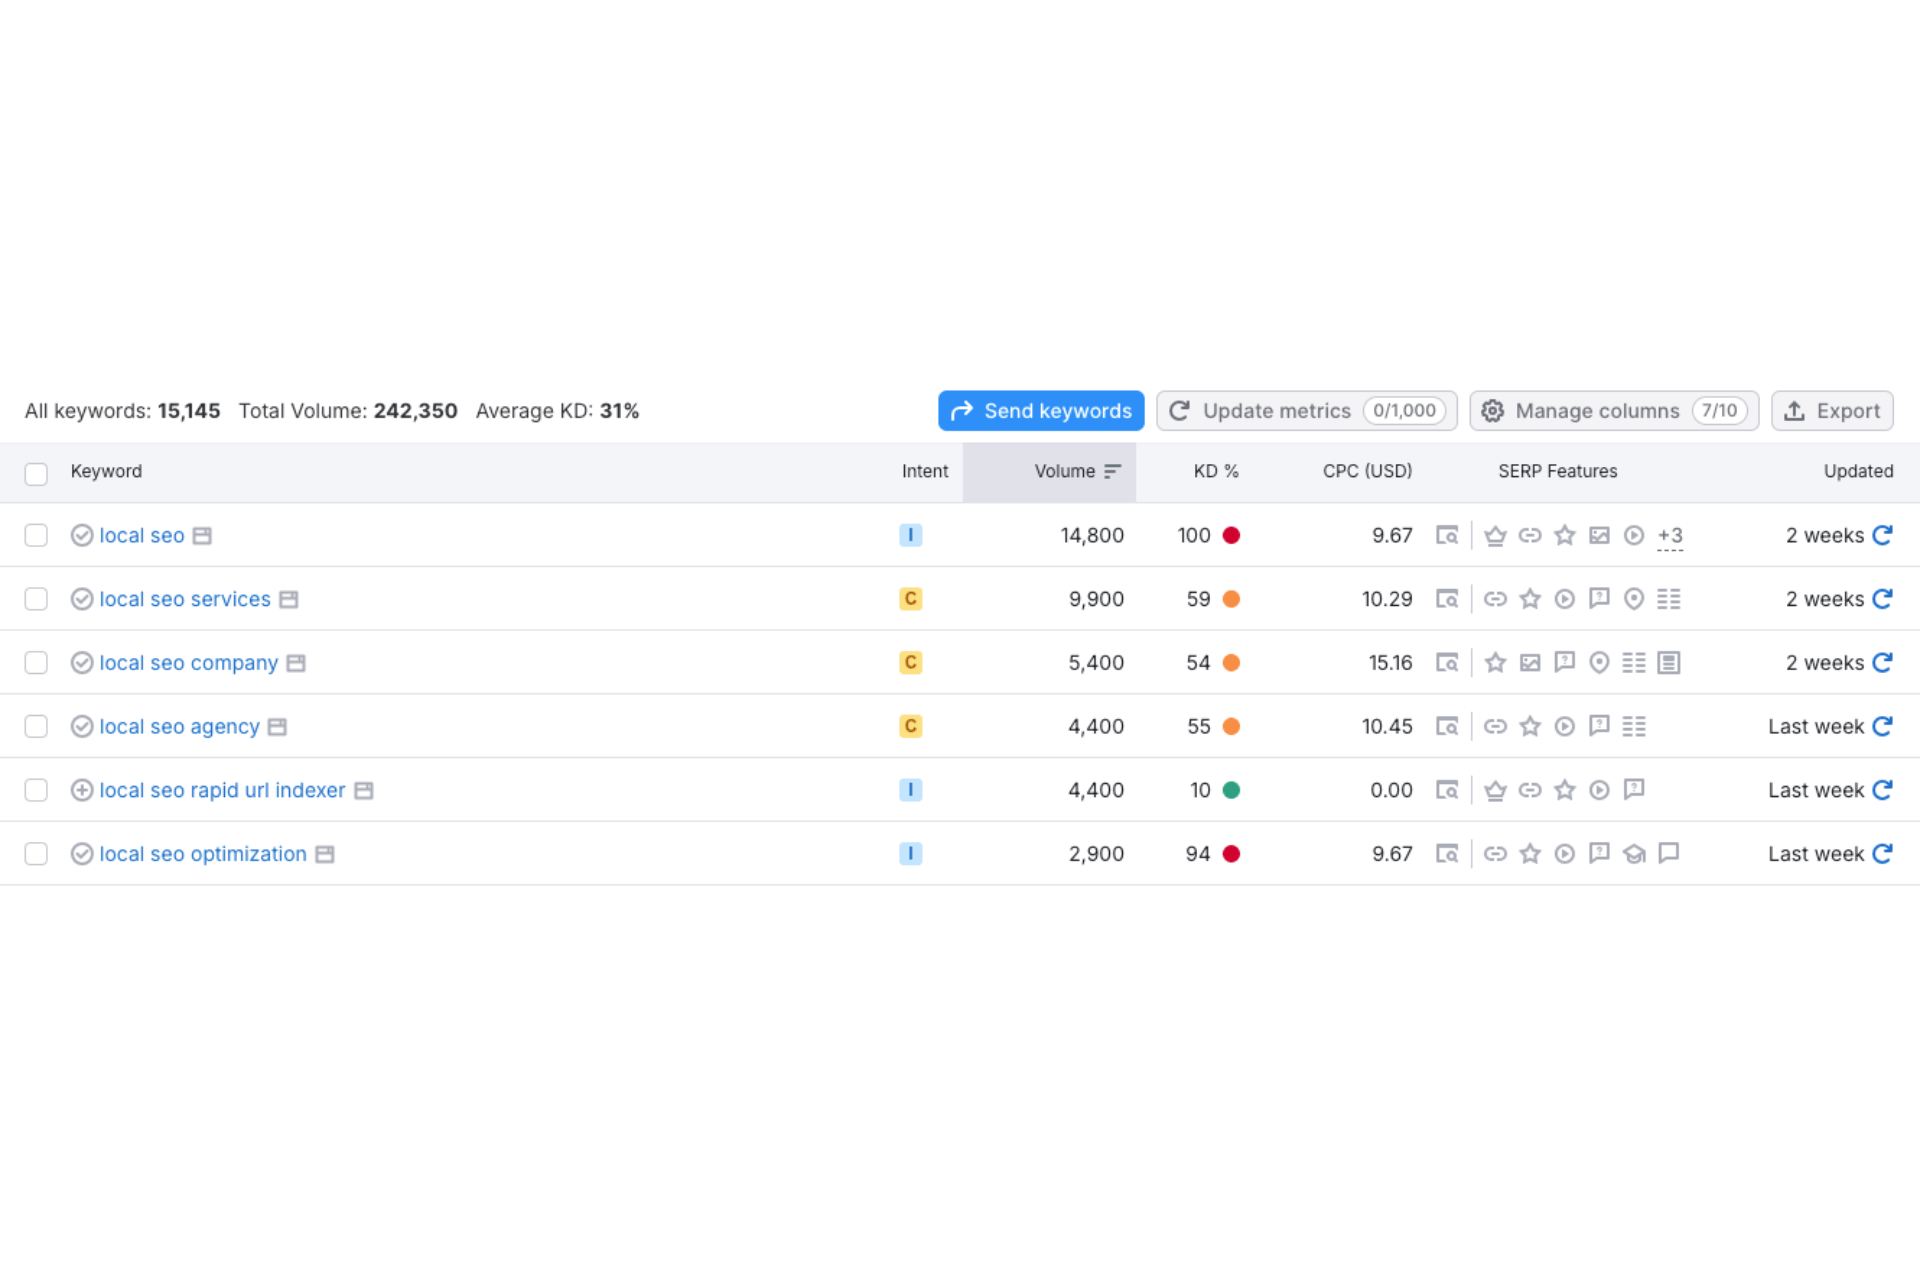This screenshot has height=1280, width=1920.
Task: Check the 'local seo services' row checkbox
Action: 36,599
